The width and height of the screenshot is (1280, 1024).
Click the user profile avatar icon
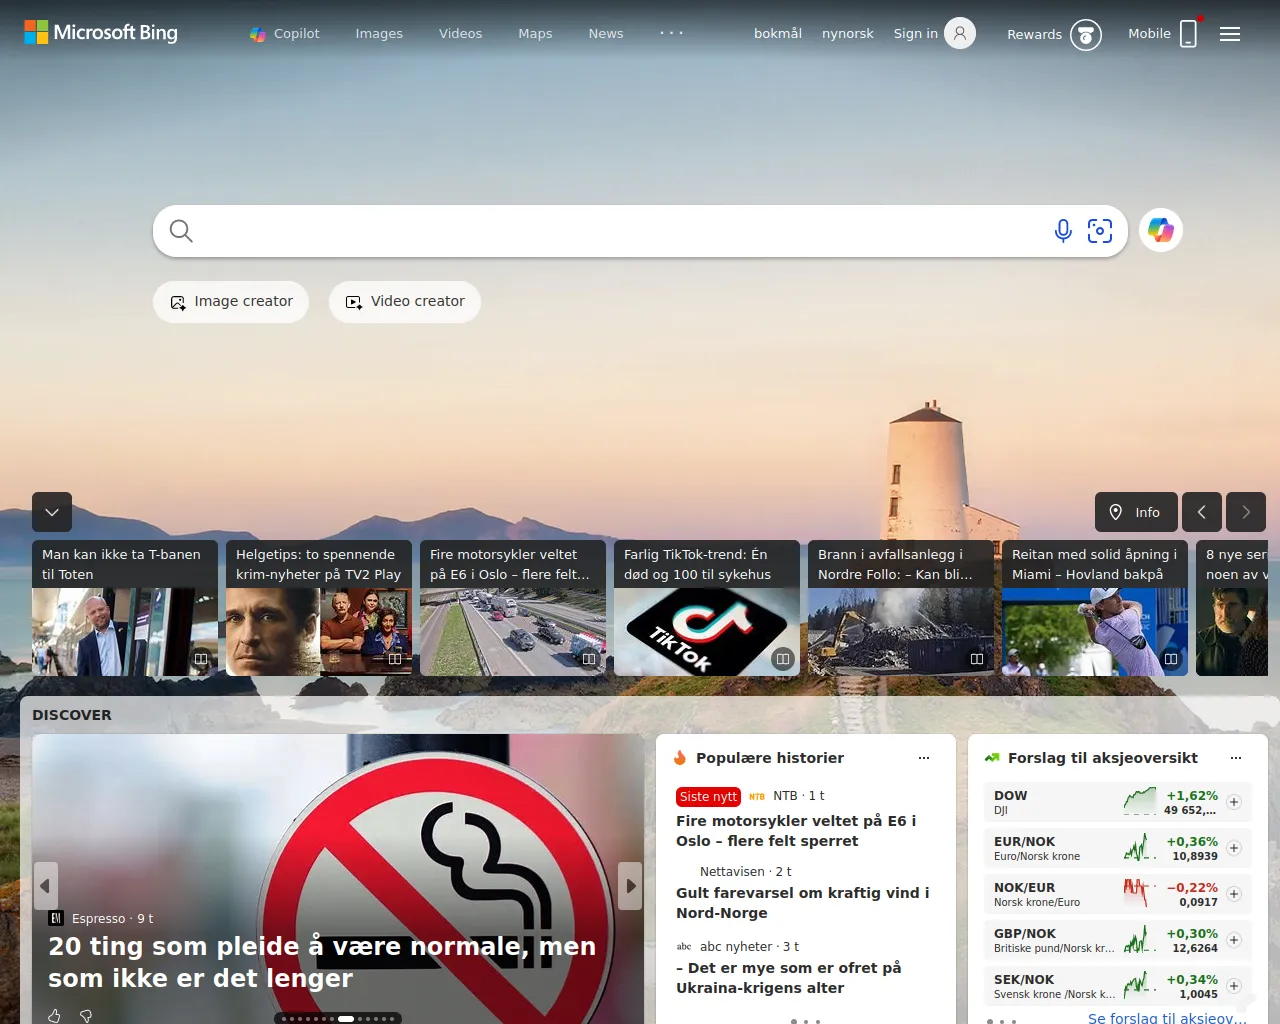pyautogui.click(x=960, y=33)
